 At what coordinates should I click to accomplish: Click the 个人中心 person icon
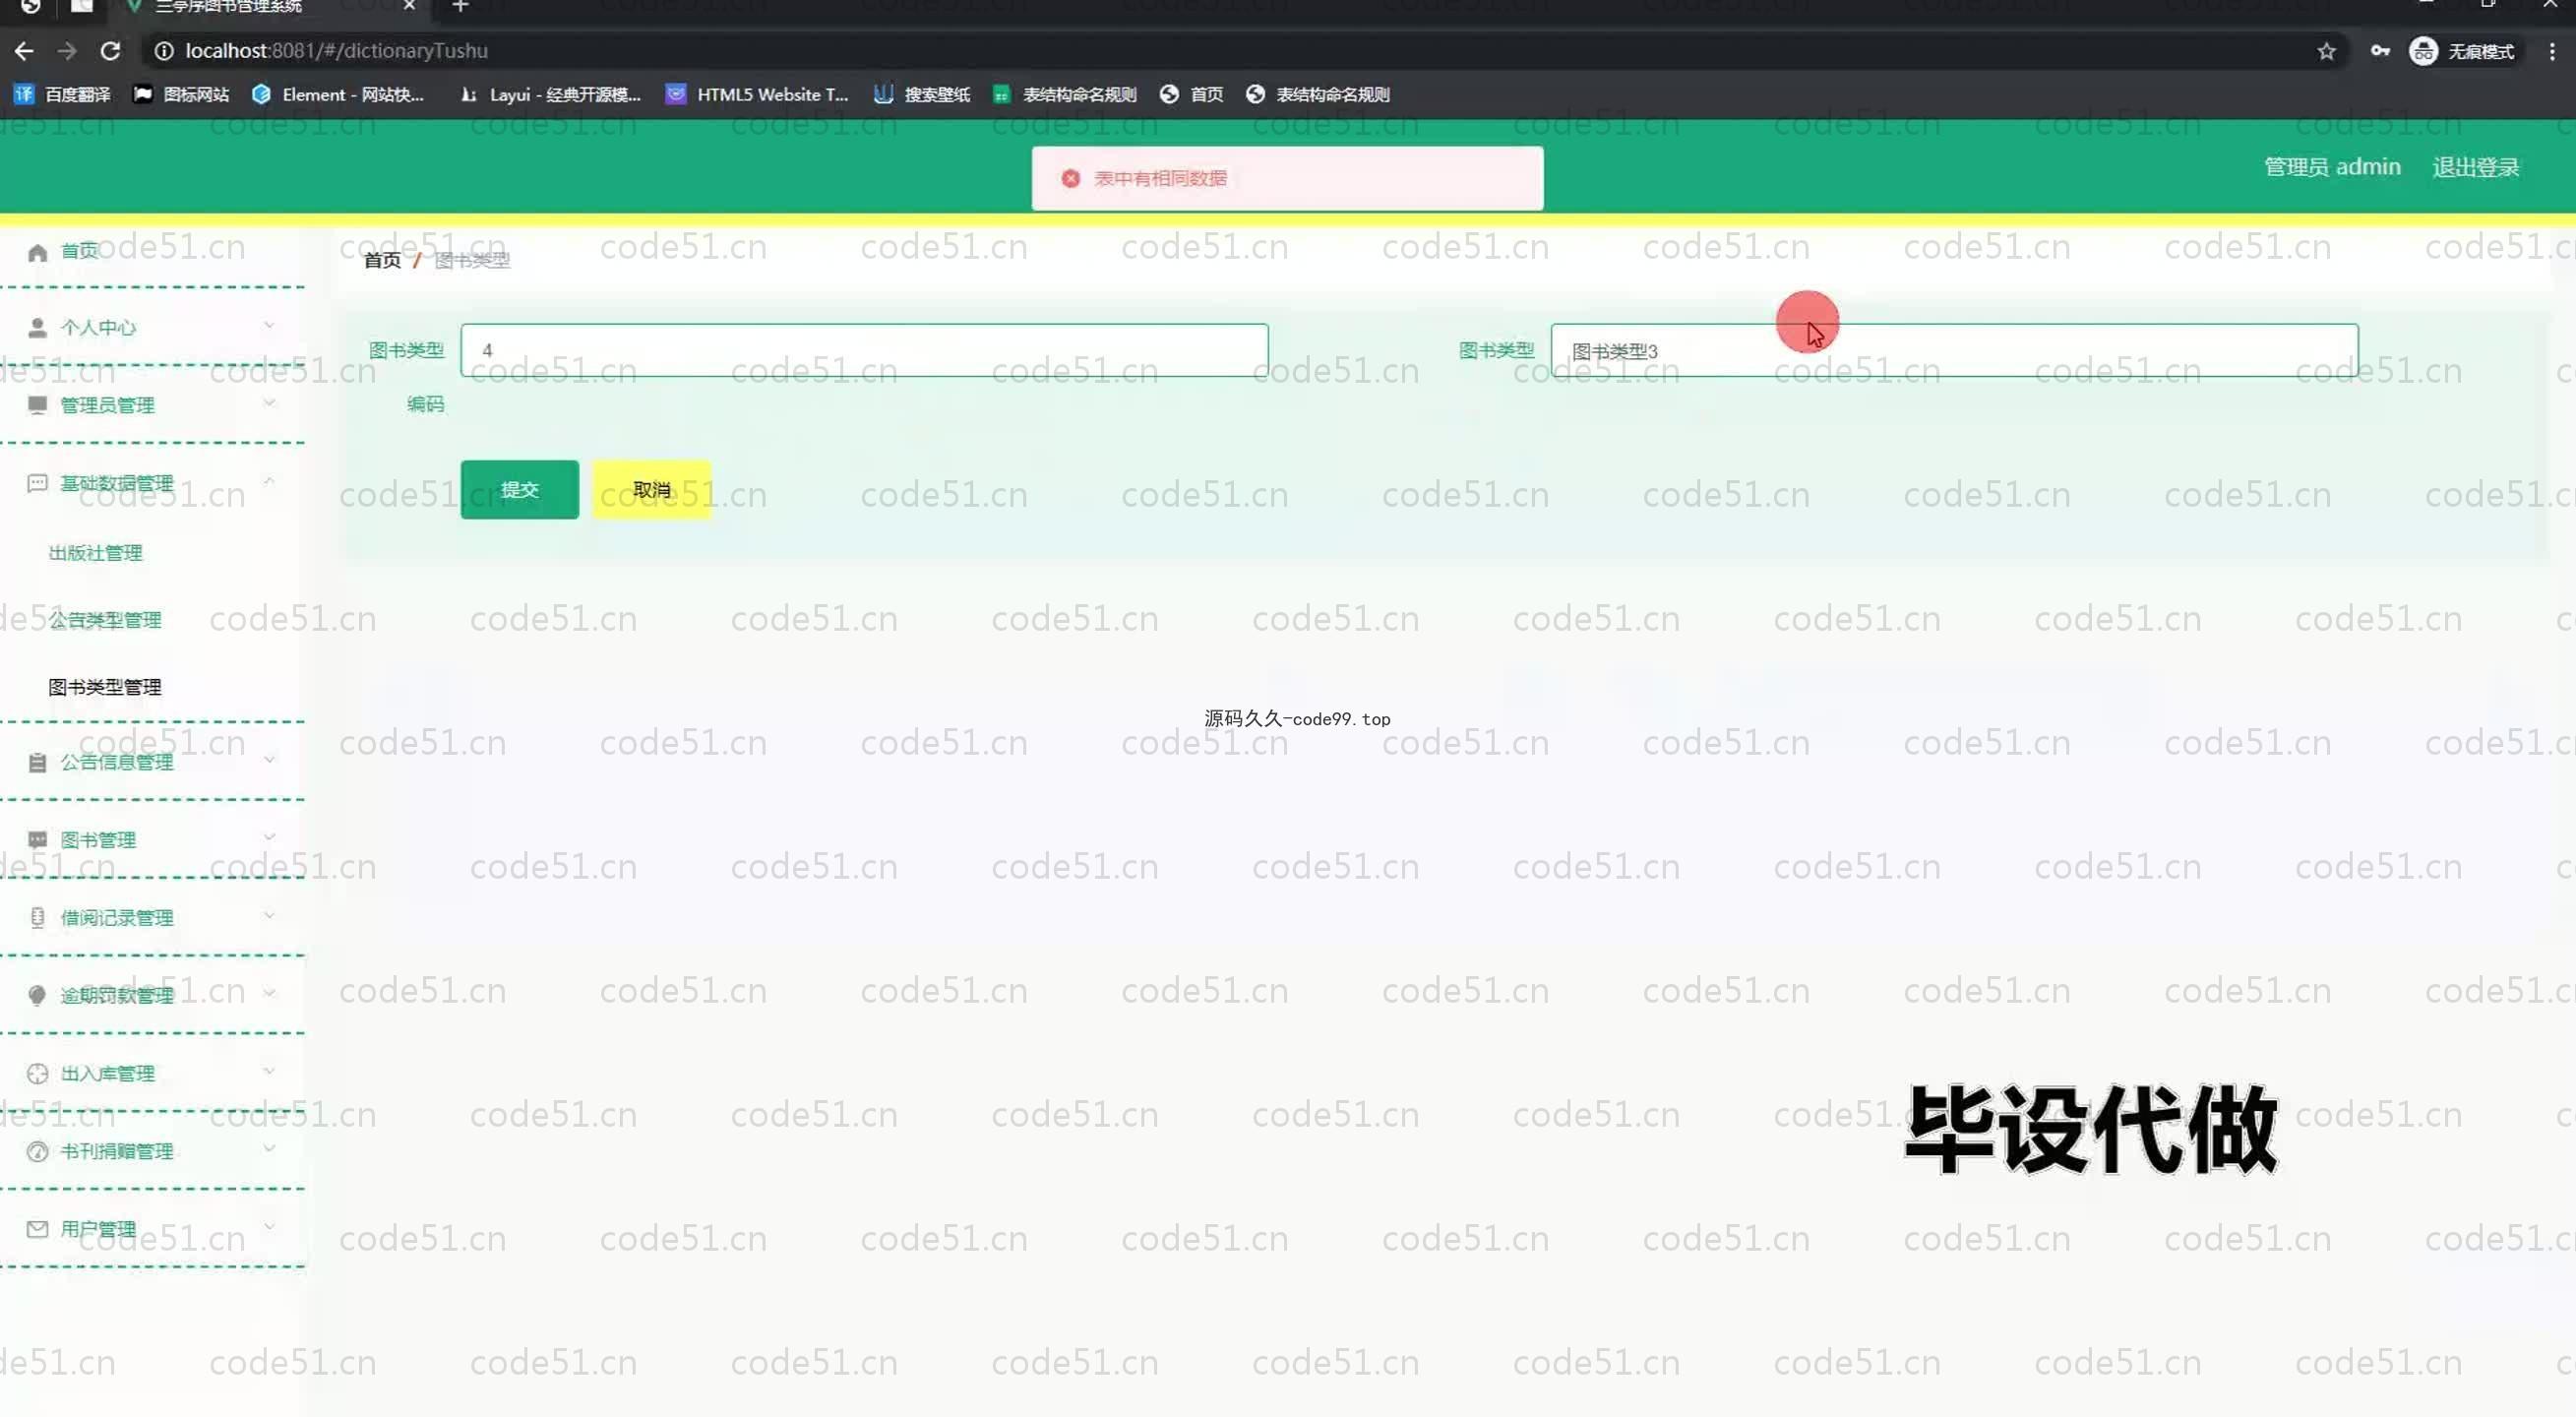pos(37,328)
